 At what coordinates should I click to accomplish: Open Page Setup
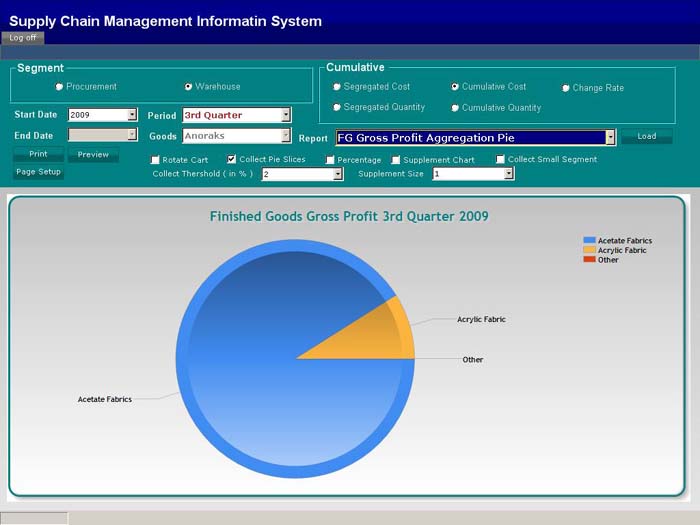pyautogui.click(x=38, y=172)
